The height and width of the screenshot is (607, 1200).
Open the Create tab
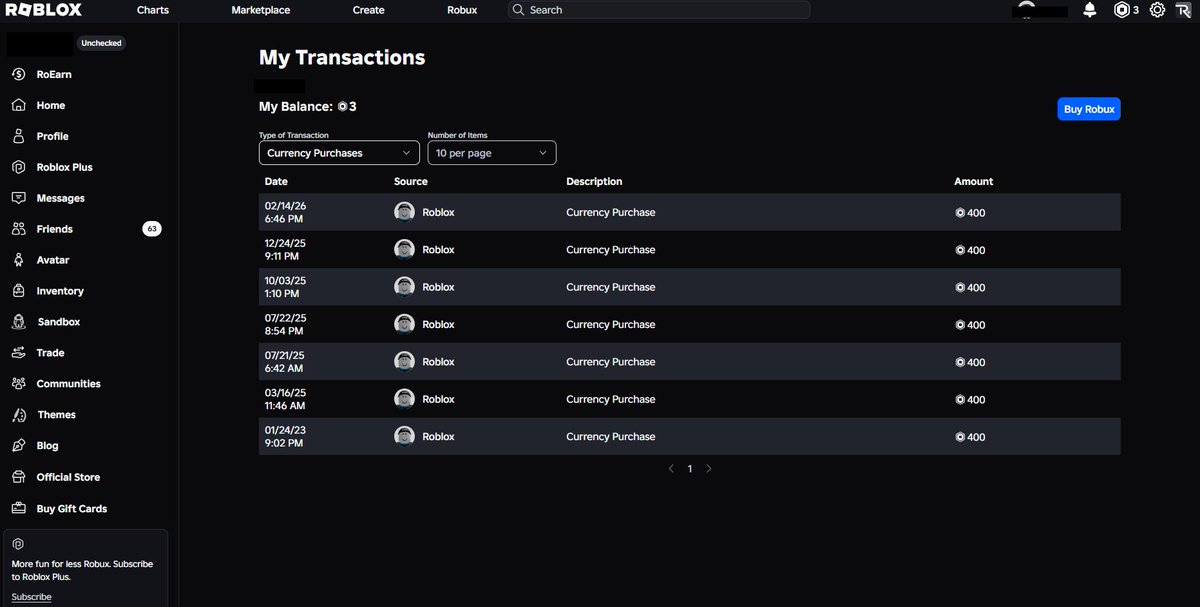(369, 10)
